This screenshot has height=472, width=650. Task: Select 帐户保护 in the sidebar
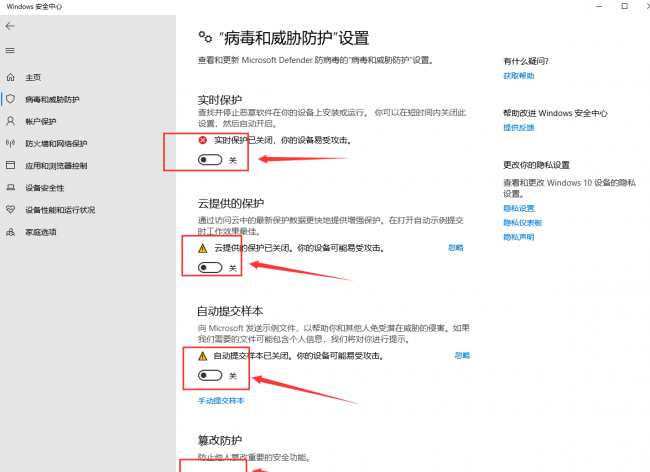[x=41, y=121]
